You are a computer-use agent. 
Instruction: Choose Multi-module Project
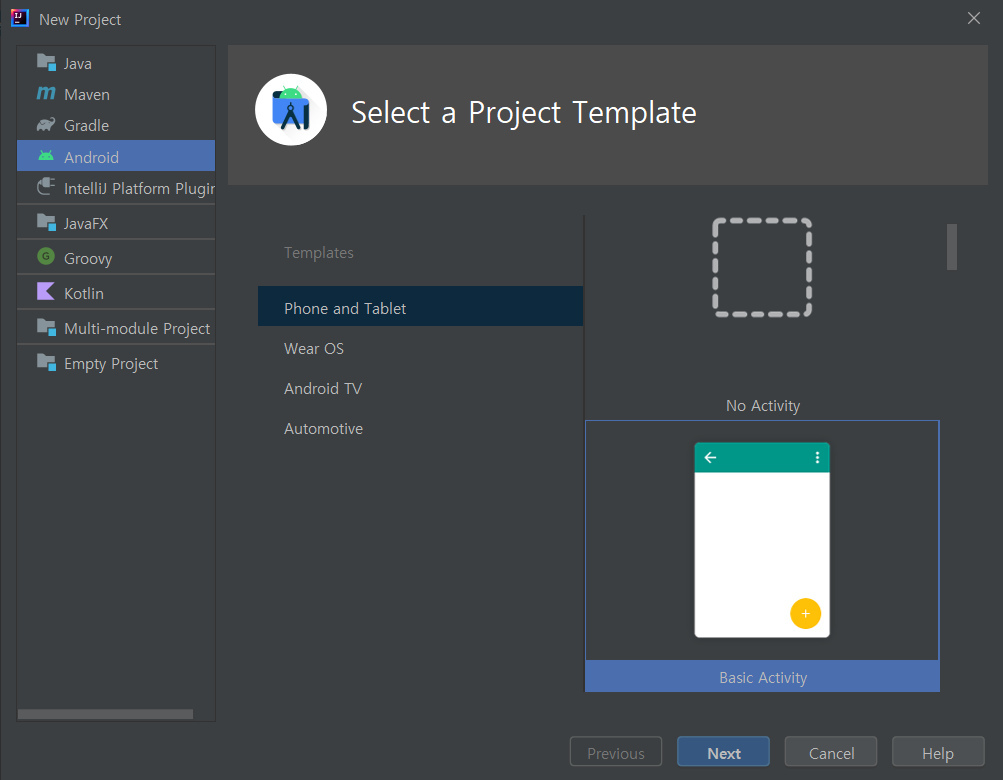(x=116, y=328)
